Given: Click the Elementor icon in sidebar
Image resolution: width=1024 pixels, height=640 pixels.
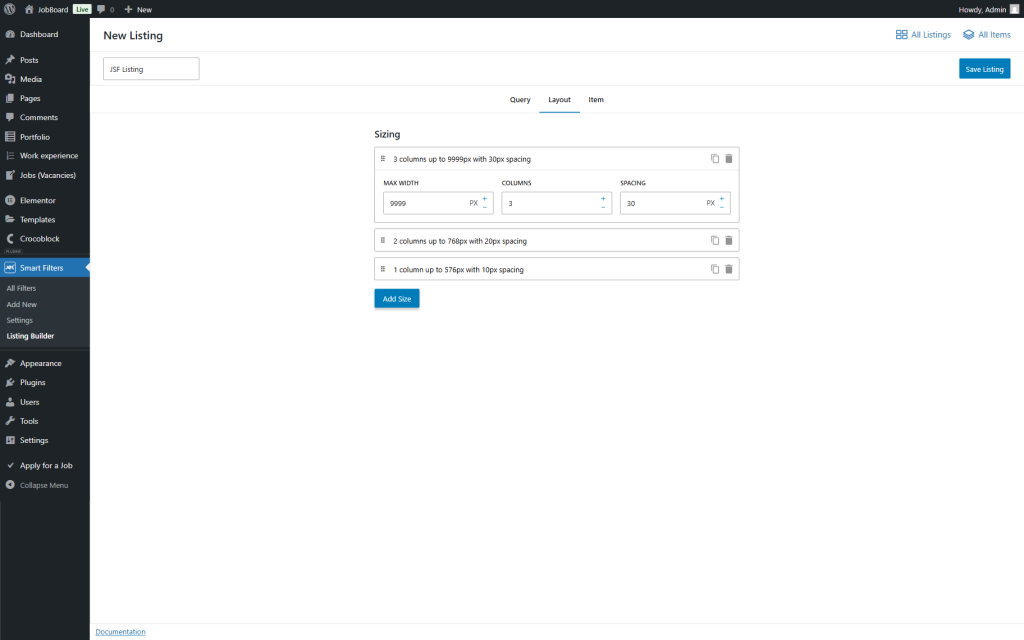Looking at the screenshot, I should tap(10, 200).
